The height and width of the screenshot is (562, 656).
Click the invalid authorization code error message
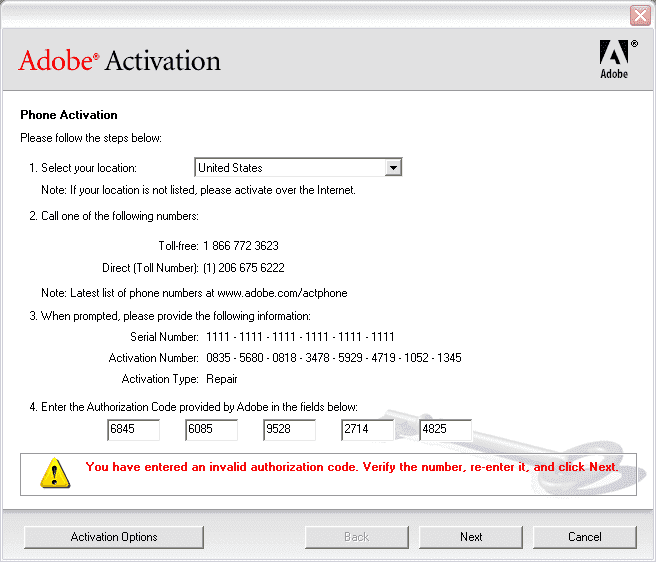point(352,467)
